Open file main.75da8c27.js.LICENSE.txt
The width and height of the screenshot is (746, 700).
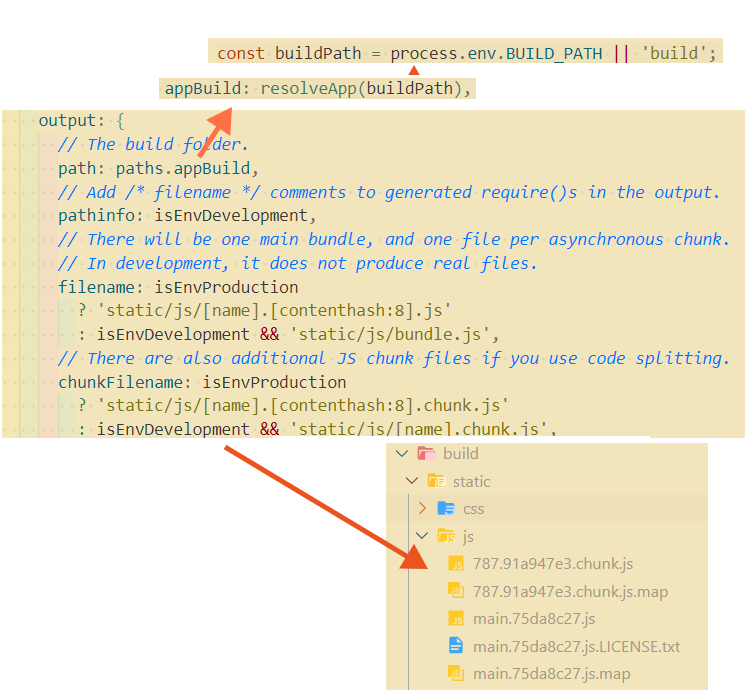[x=577, y=646]
